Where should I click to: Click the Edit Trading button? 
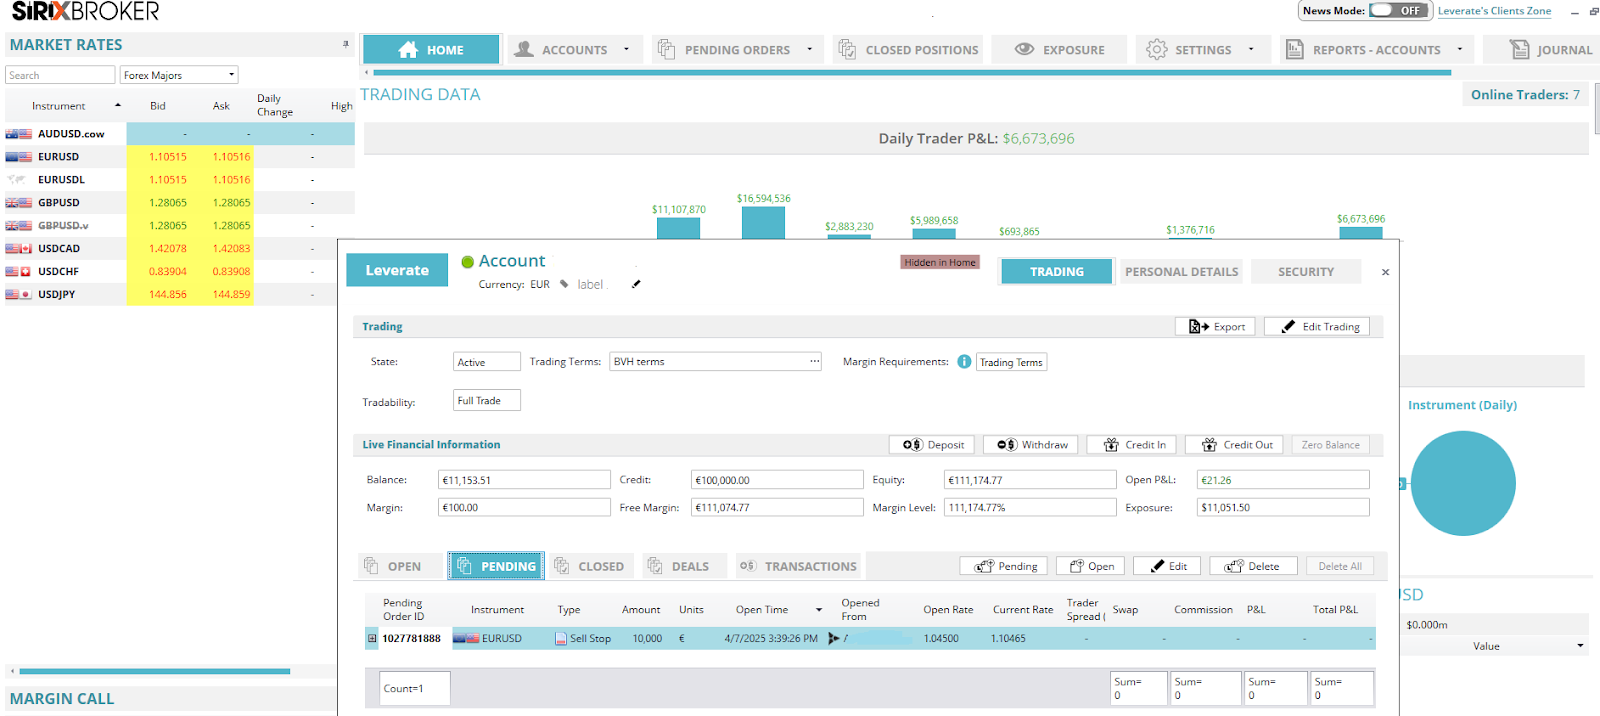[1322, 327]
